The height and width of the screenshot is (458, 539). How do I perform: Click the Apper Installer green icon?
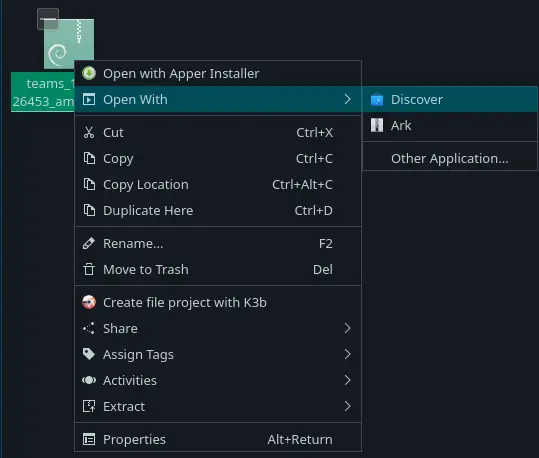89,73
